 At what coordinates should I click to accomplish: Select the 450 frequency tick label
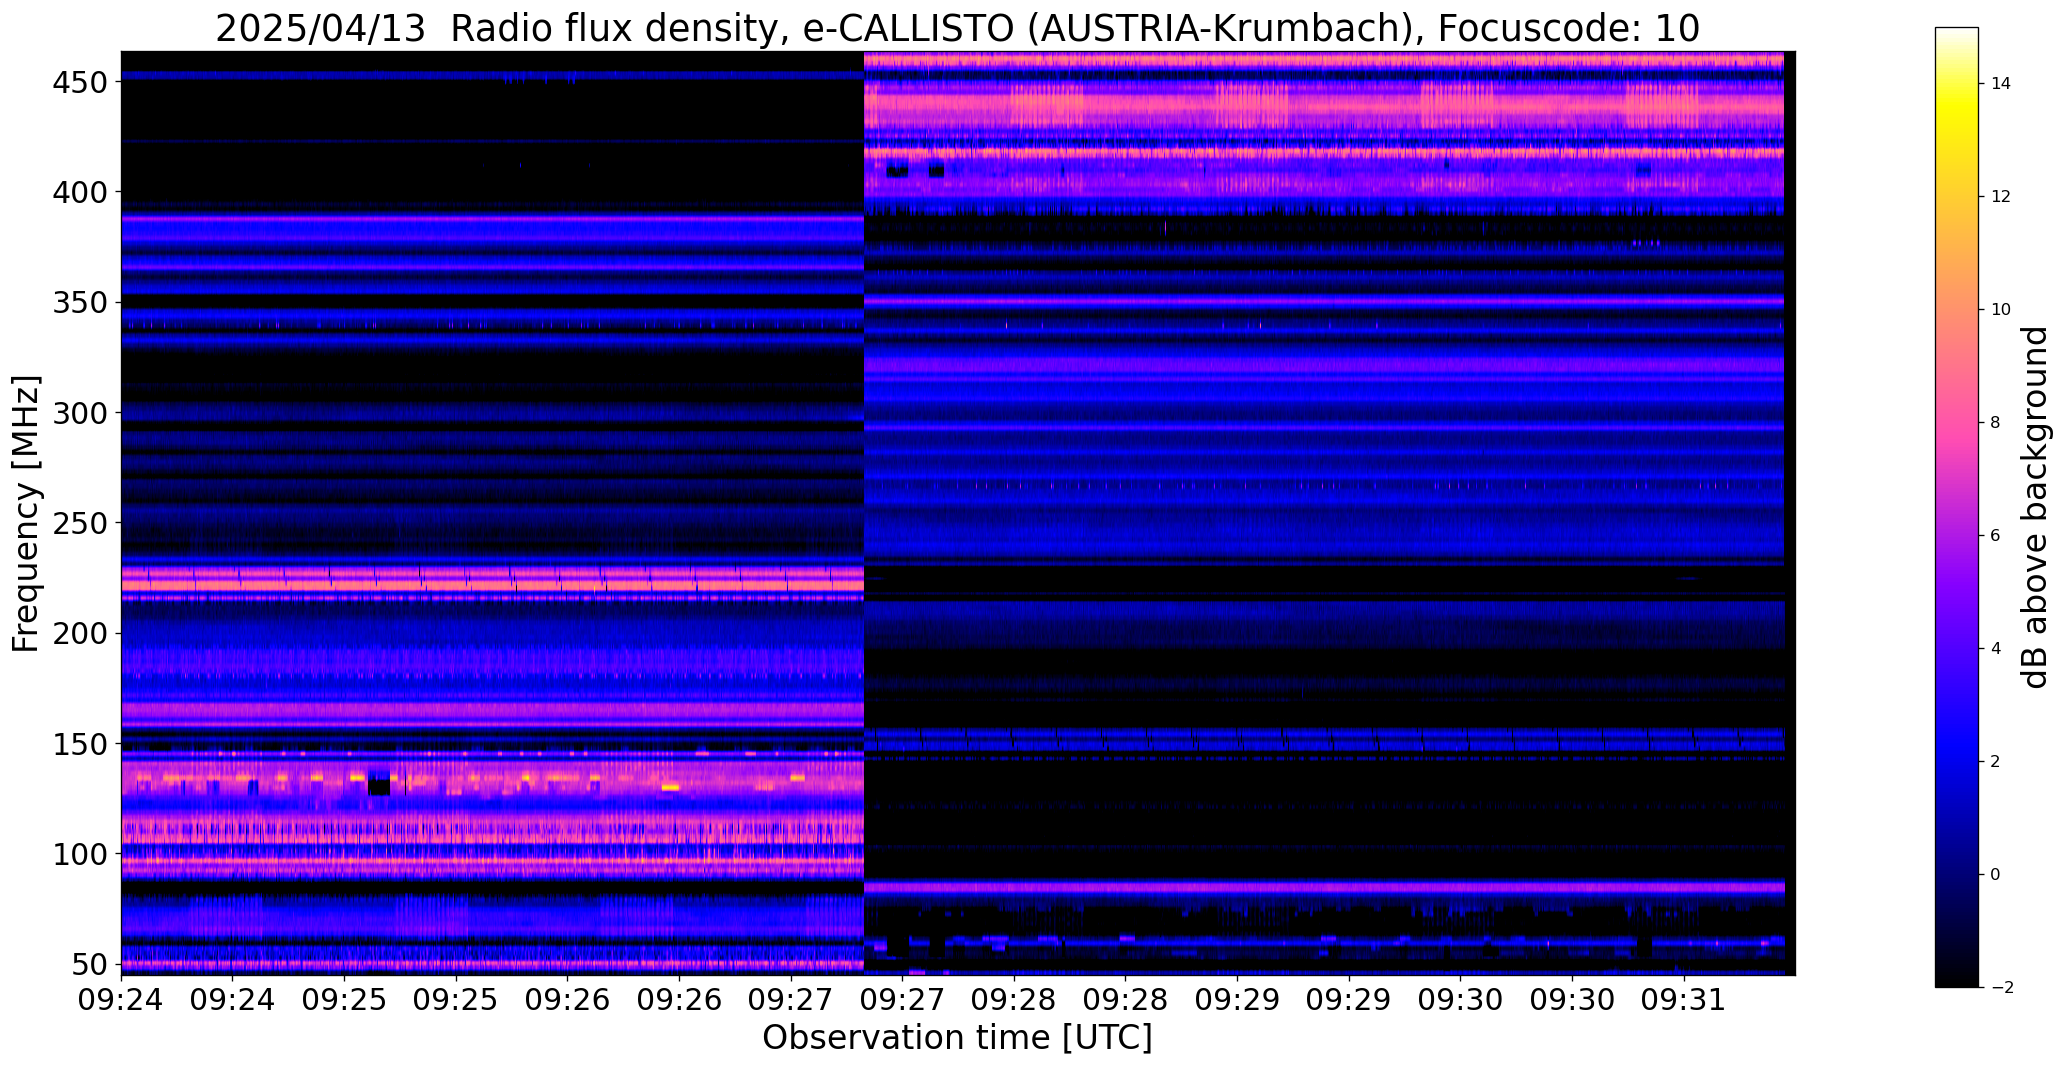79,82
